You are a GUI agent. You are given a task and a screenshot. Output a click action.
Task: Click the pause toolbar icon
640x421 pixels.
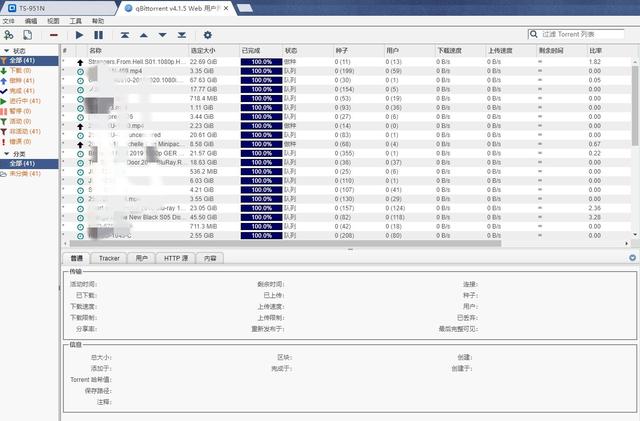[98, 35]
